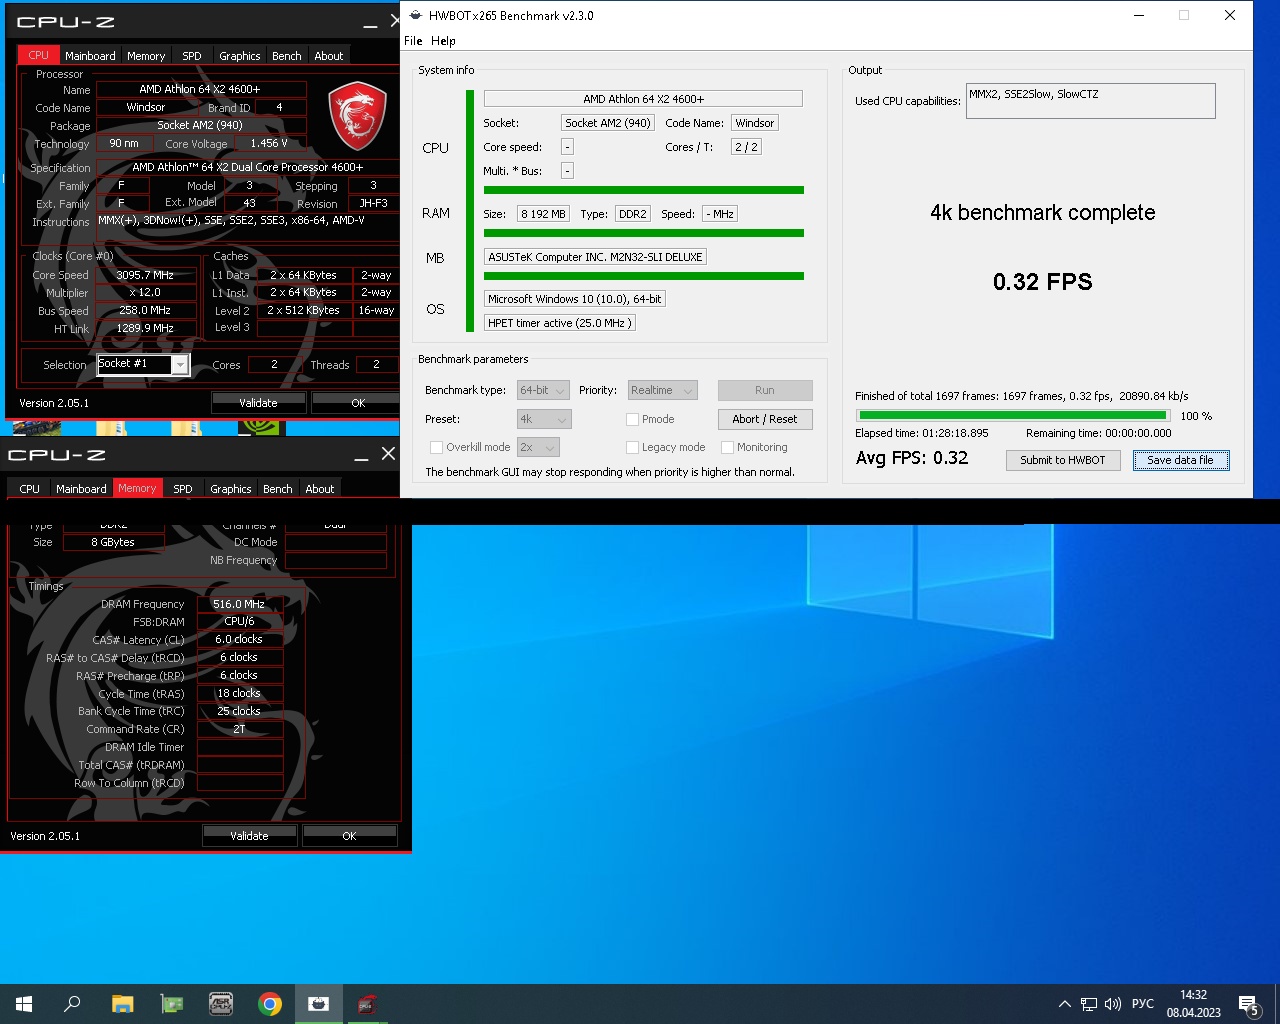
Task: Click the Save data file button
Action: pyautogui.click(x=1181, y=460)
